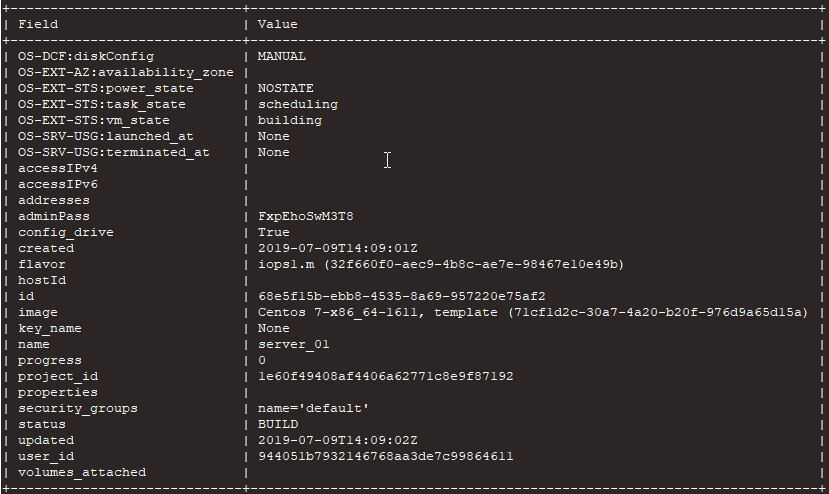Screen dimensions: 829x494
Task: Click the diskConfig value MANUAL
Action: [282, 56]
